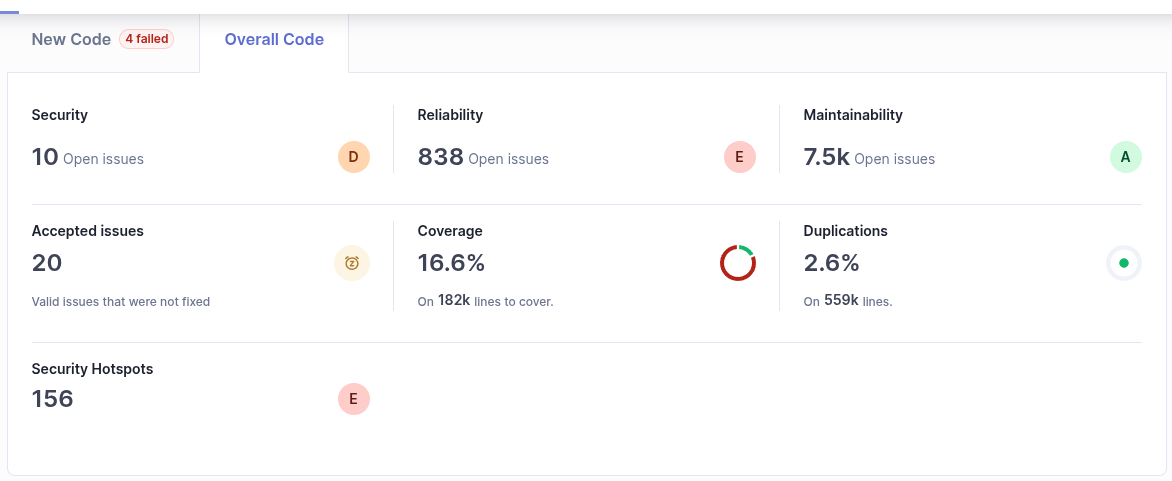Open the 156 Security Hotspots link
1172x481 pixels.
pos(53,399)
